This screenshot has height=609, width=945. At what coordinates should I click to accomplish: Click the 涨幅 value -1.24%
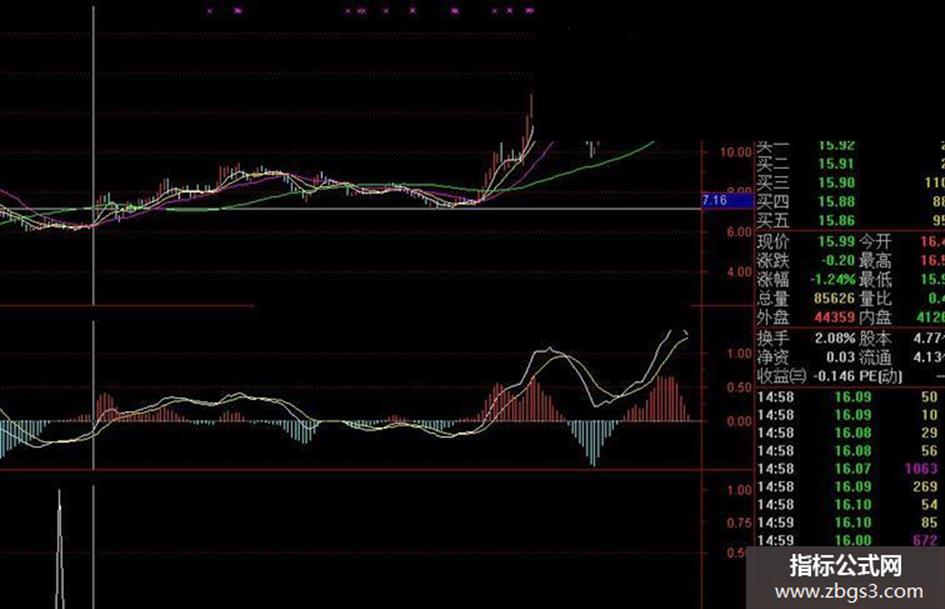pyautogui.click(x=833, y=279)
